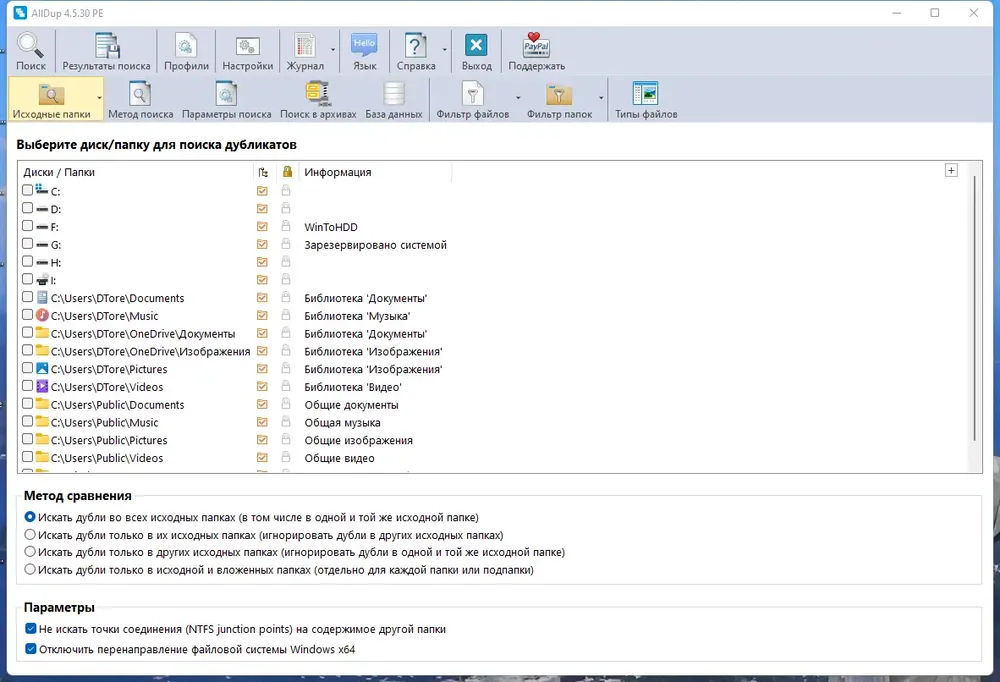Click the Выход exit button
Screen dimensions: 1000x682
point(476,50)
